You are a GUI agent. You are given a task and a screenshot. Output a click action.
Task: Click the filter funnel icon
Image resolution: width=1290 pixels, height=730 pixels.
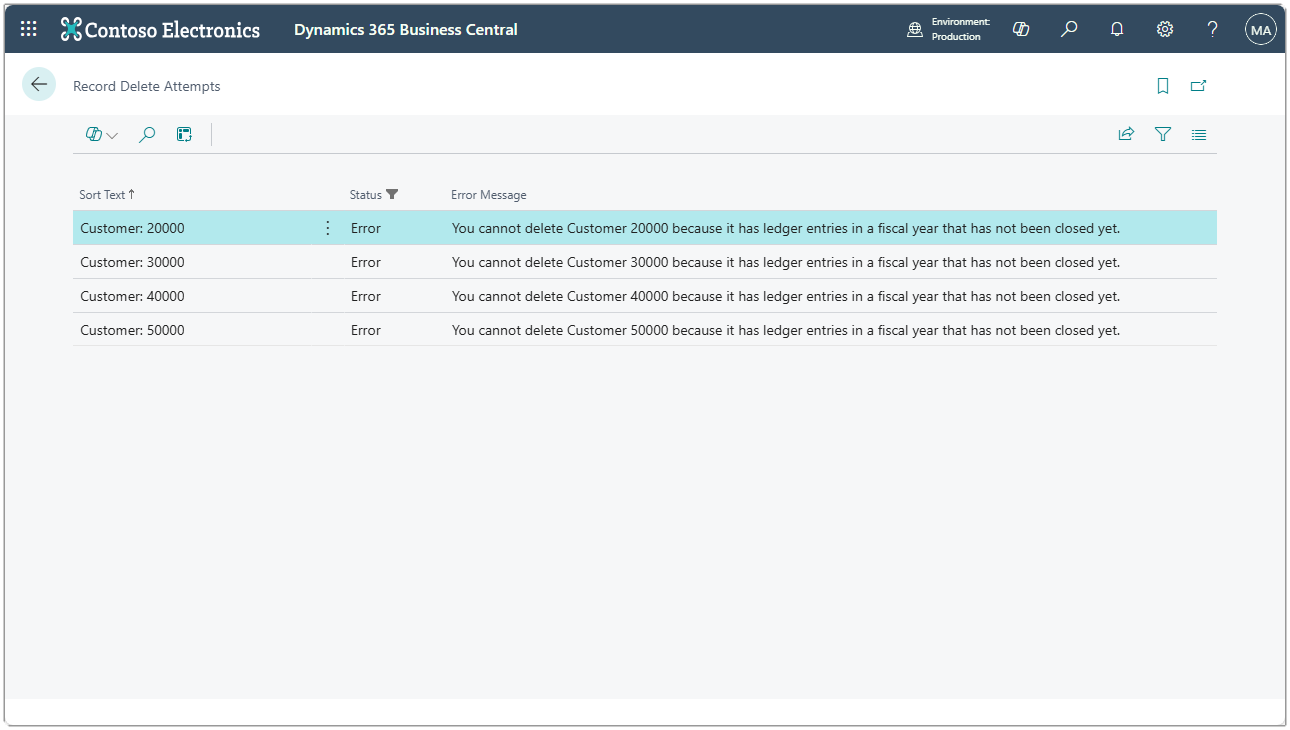[x=1162, y=133]
